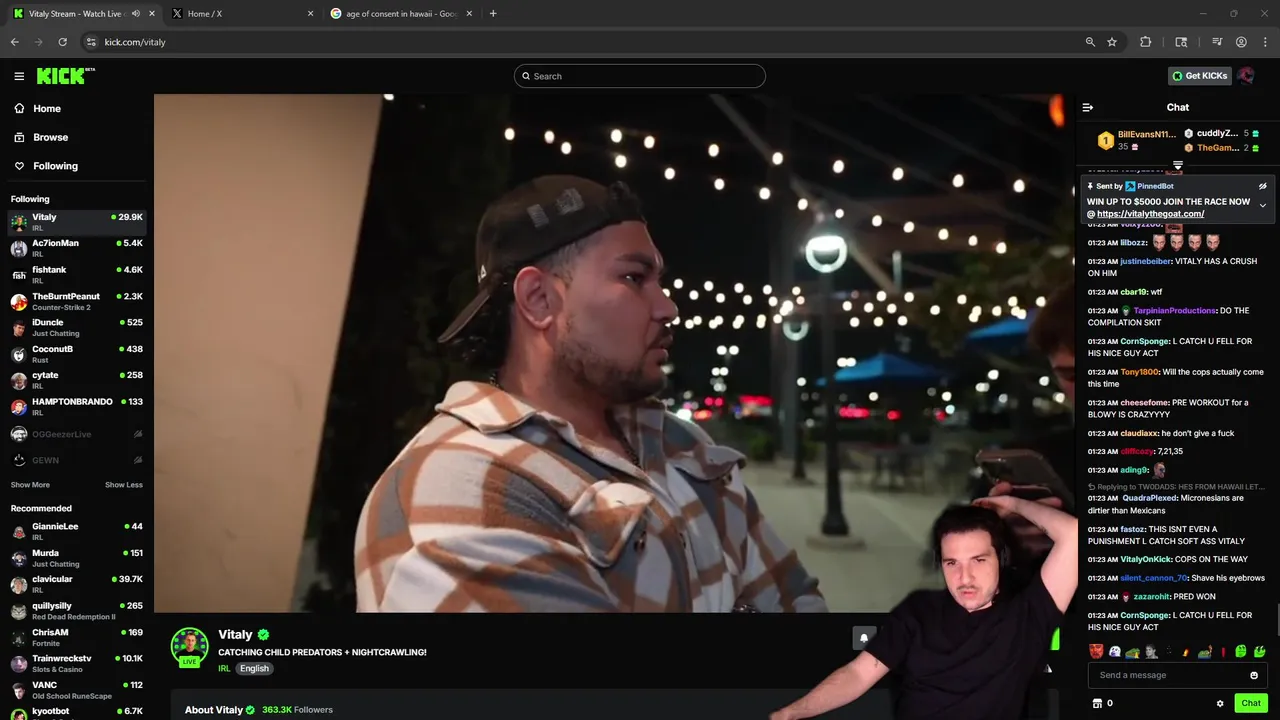Open CoconutB channel in sidebar
This screenshot has height=720, width=1280.
(x=78, y=354)
